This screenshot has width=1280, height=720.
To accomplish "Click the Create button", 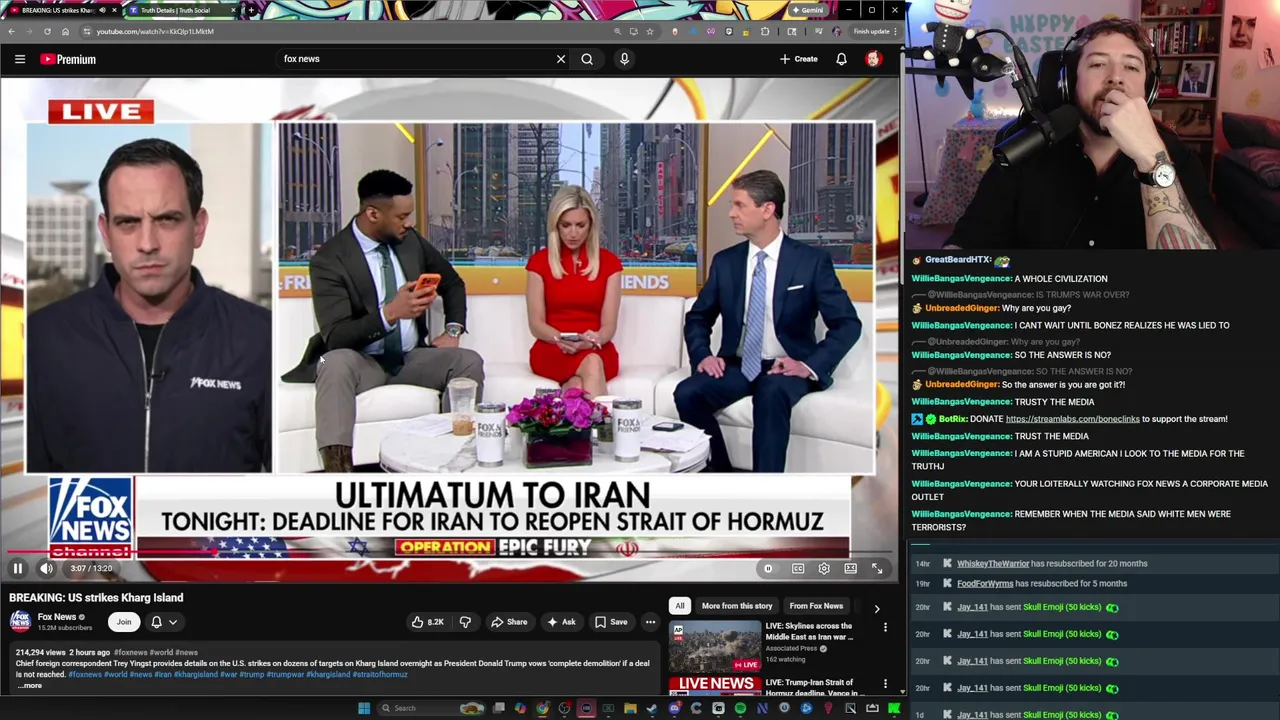I will pos(799,59).
